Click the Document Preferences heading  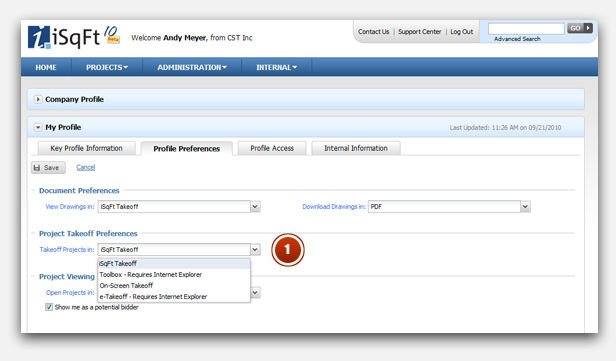[79, 191]
